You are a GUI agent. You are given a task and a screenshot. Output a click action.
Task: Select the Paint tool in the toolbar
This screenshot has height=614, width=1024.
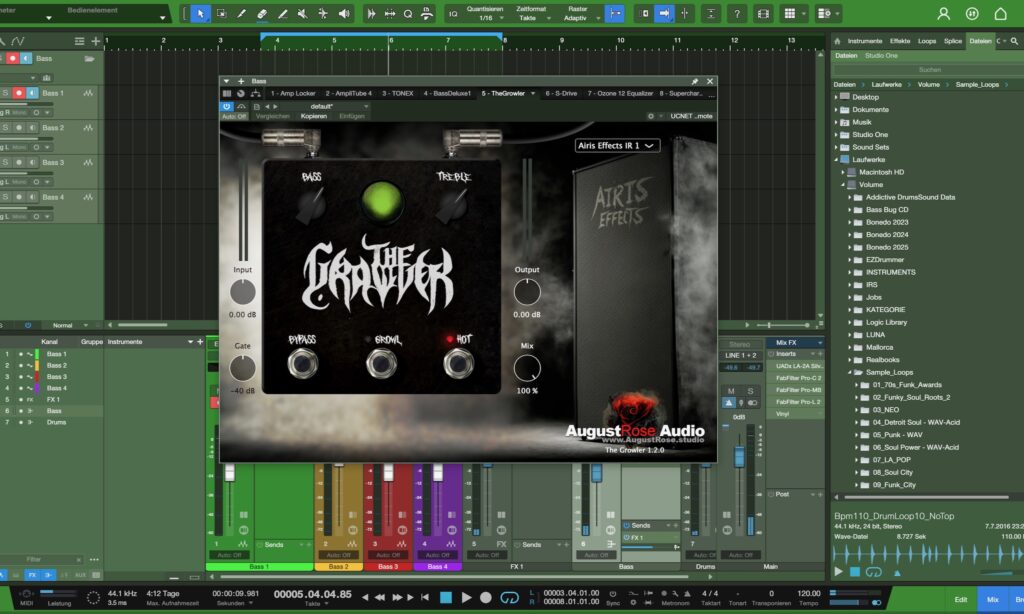tap(240, 13)
